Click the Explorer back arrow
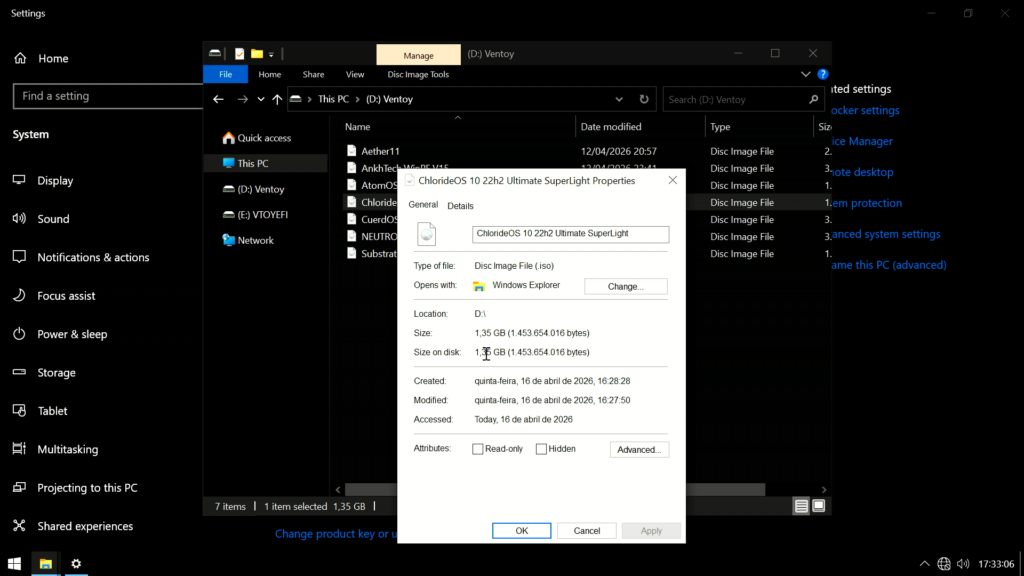Image resolution: width=1024 pixels, height=576 pixels. (x=218, y=100)
